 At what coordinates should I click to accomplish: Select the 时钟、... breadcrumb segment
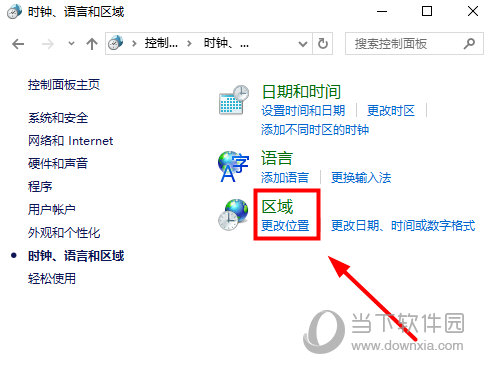pos(226,43)
